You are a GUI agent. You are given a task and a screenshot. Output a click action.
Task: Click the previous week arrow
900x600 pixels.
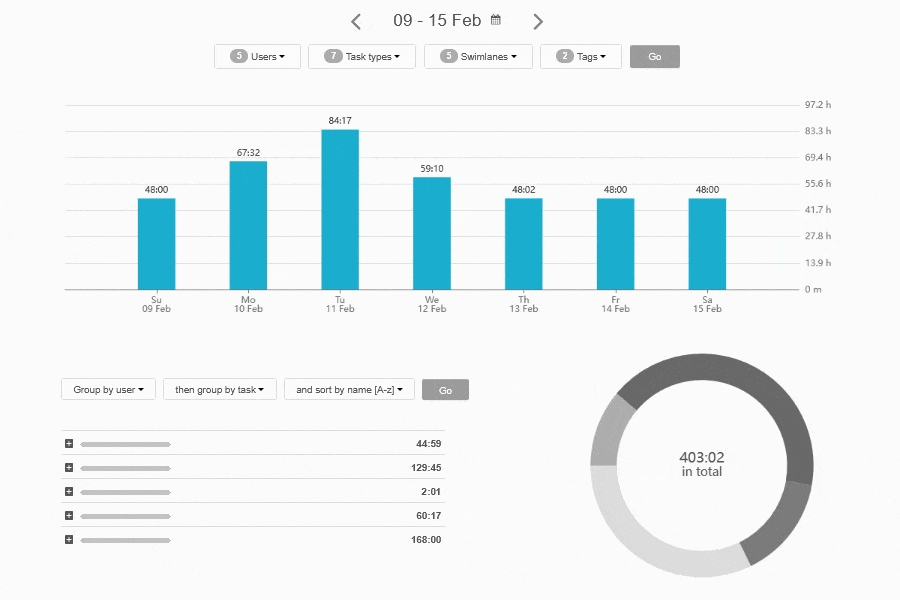355,20
